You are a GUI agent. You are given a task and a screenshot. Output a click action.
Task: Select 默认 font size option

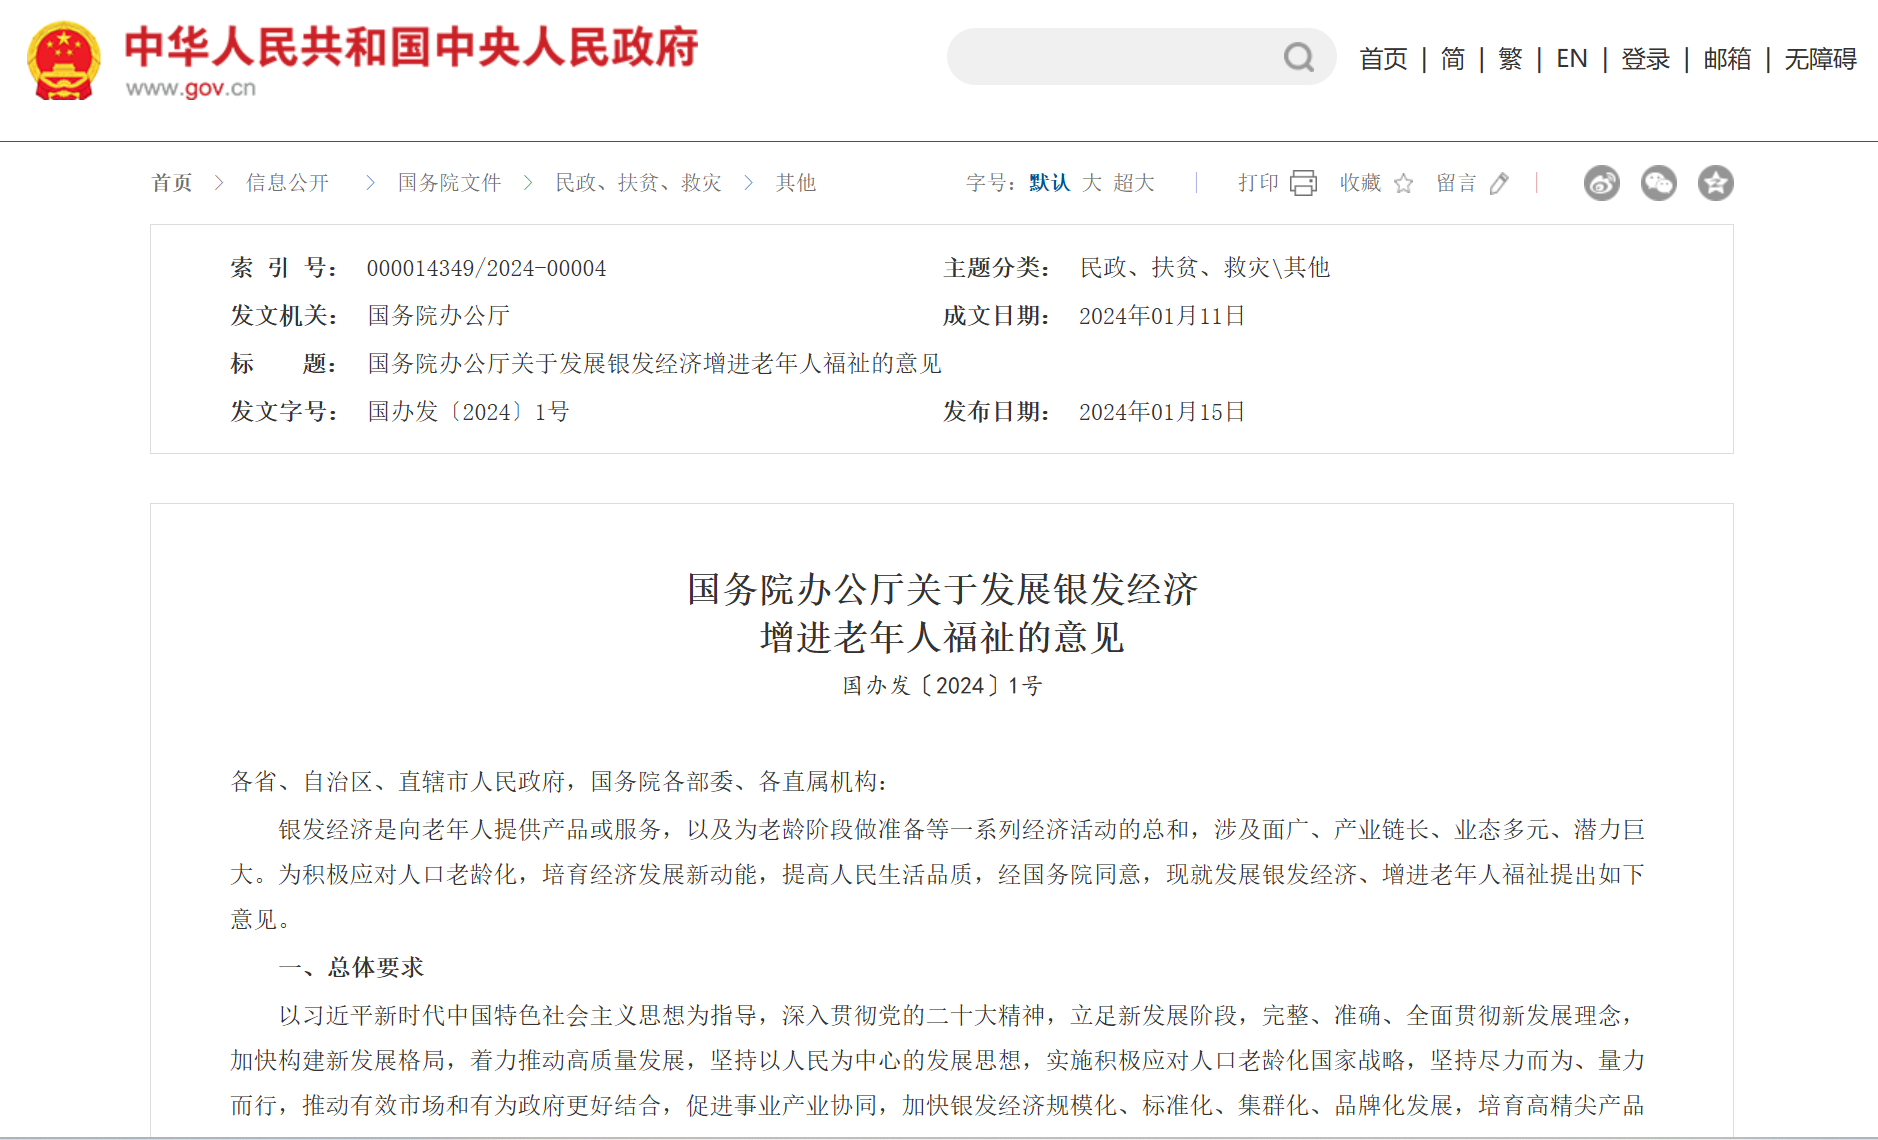[1049, 183]
